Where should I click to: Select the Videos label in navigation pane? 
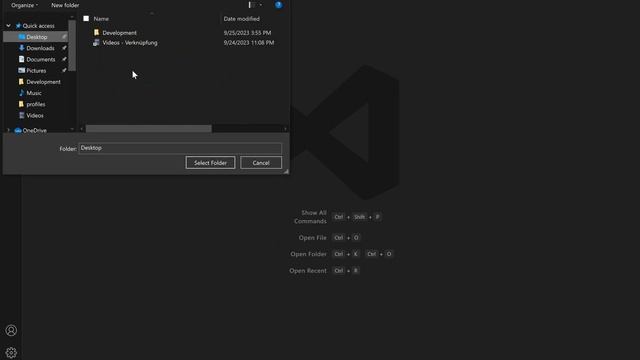[x=35, y=116]
